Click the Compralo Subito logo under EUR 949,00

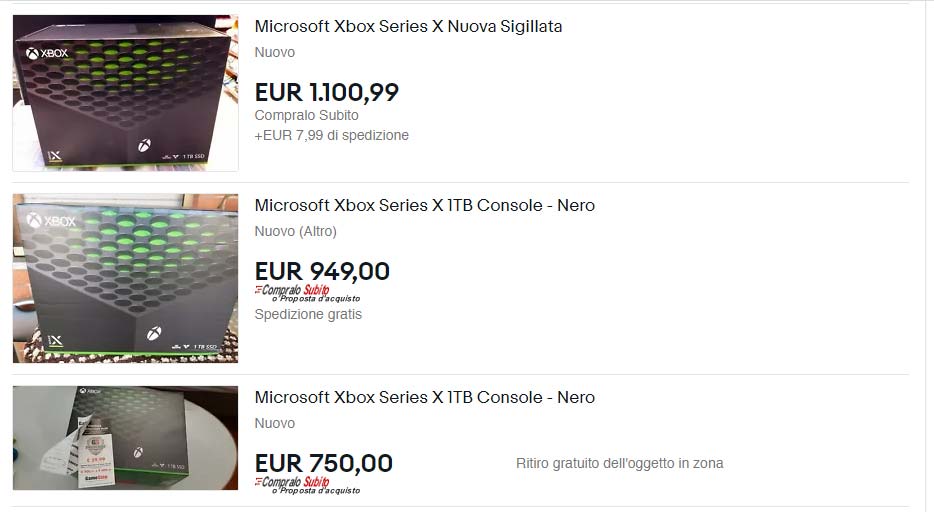[x=291, y=290]
